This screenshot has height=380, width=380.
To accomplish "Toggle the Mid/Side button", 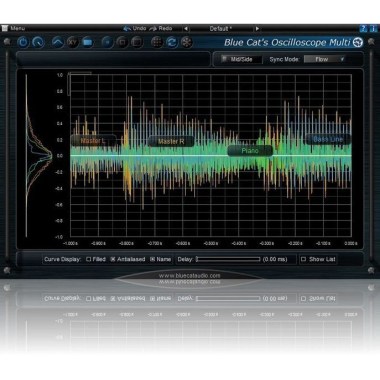I will (x=241, y=59).
